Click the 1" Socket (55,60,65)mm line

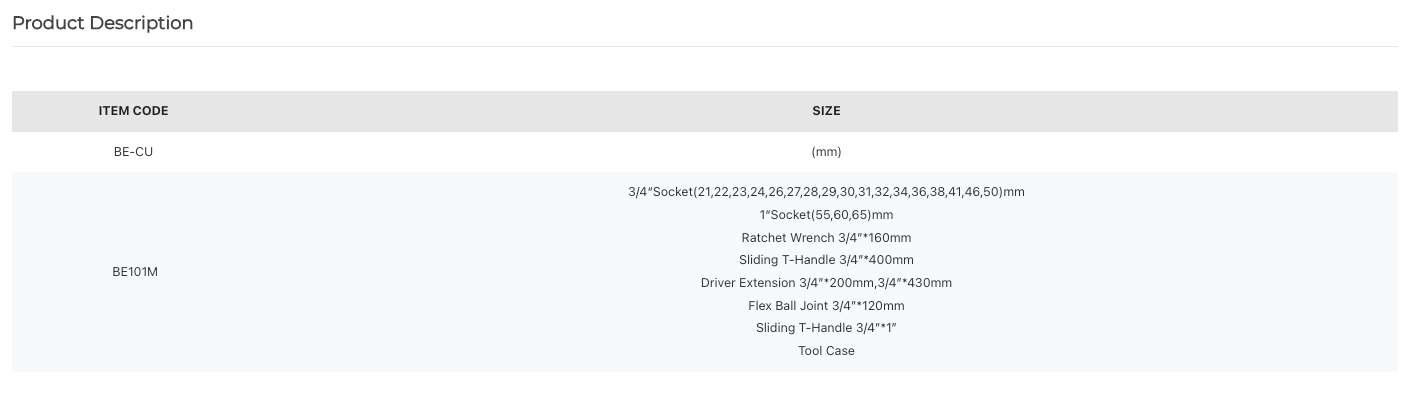click(826, 215)
